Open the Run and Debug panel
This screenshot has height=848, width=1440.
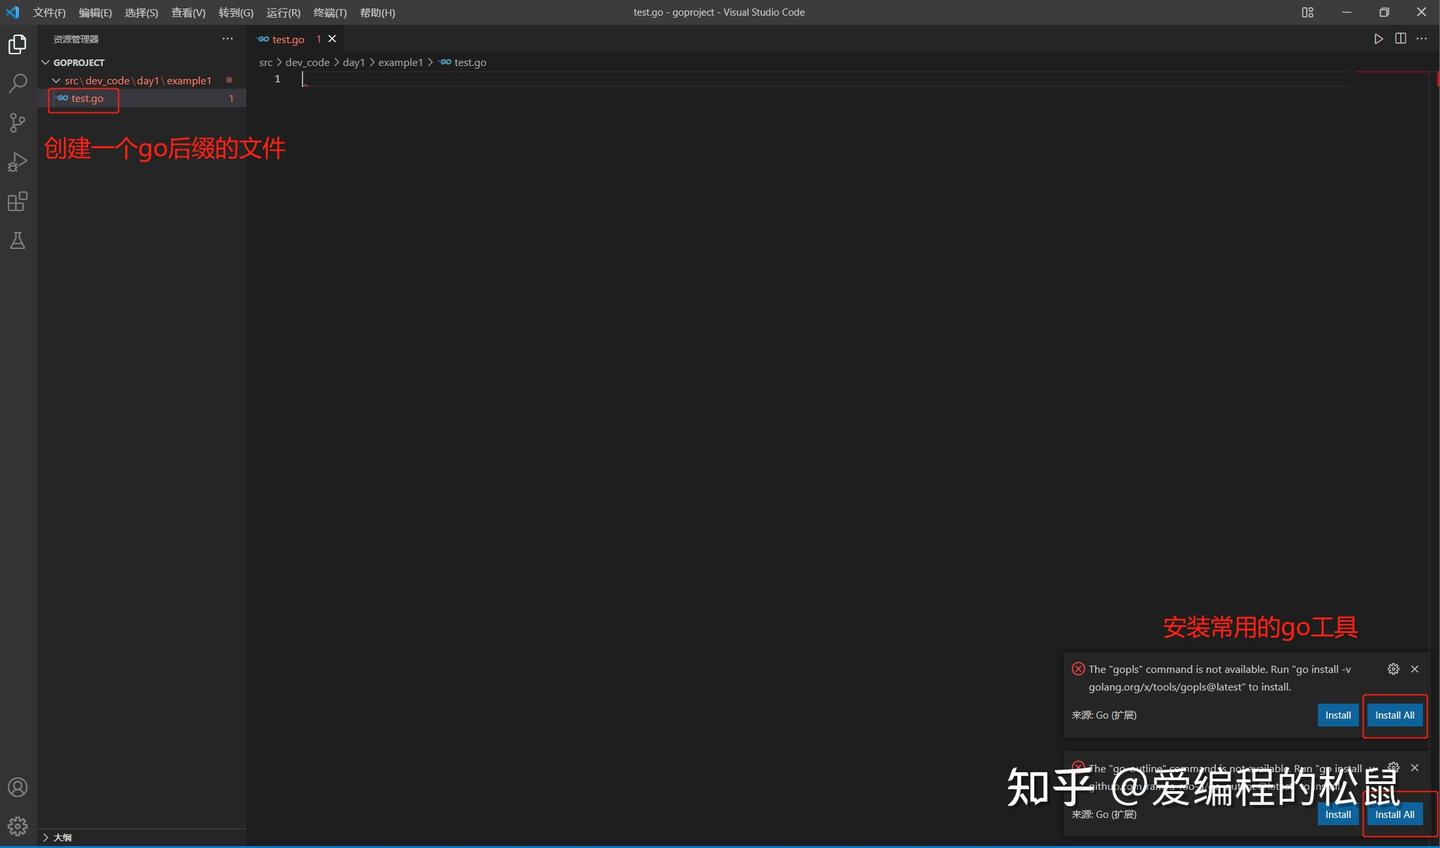click(x=17, y=161)
